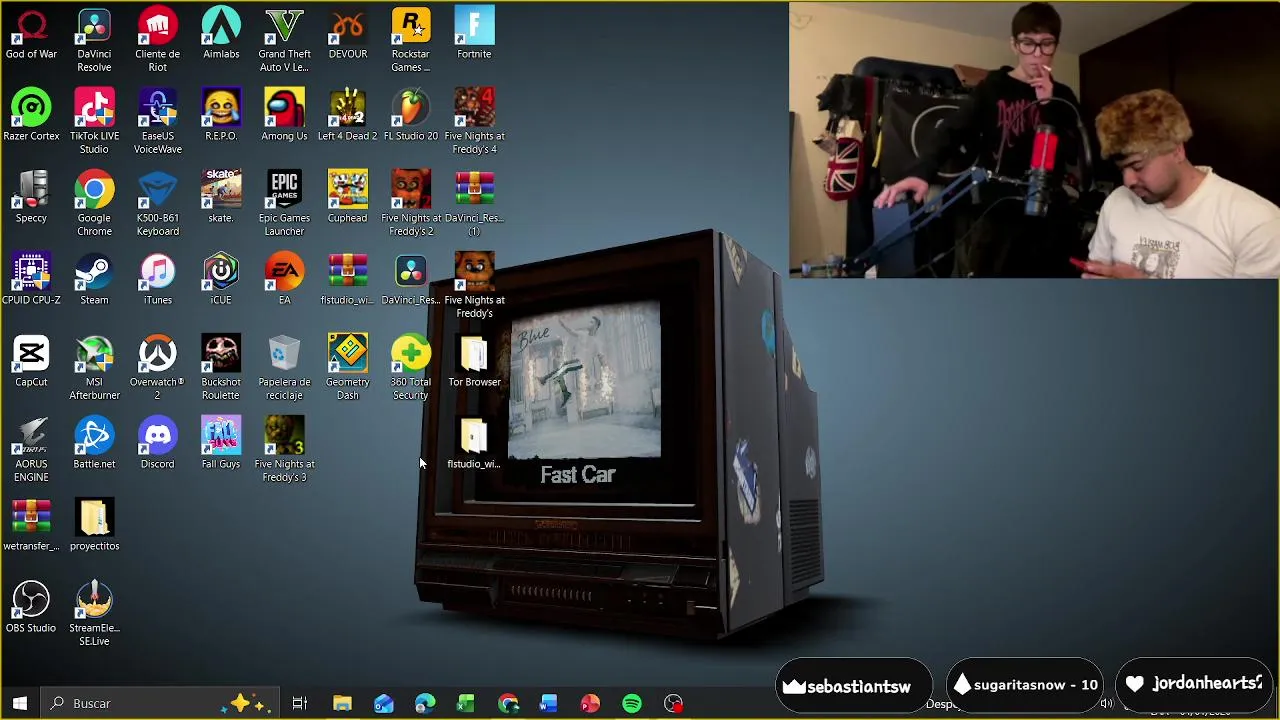Select the Fortnite desktop icon
The image size is (1280, 720).
(474, 34)
